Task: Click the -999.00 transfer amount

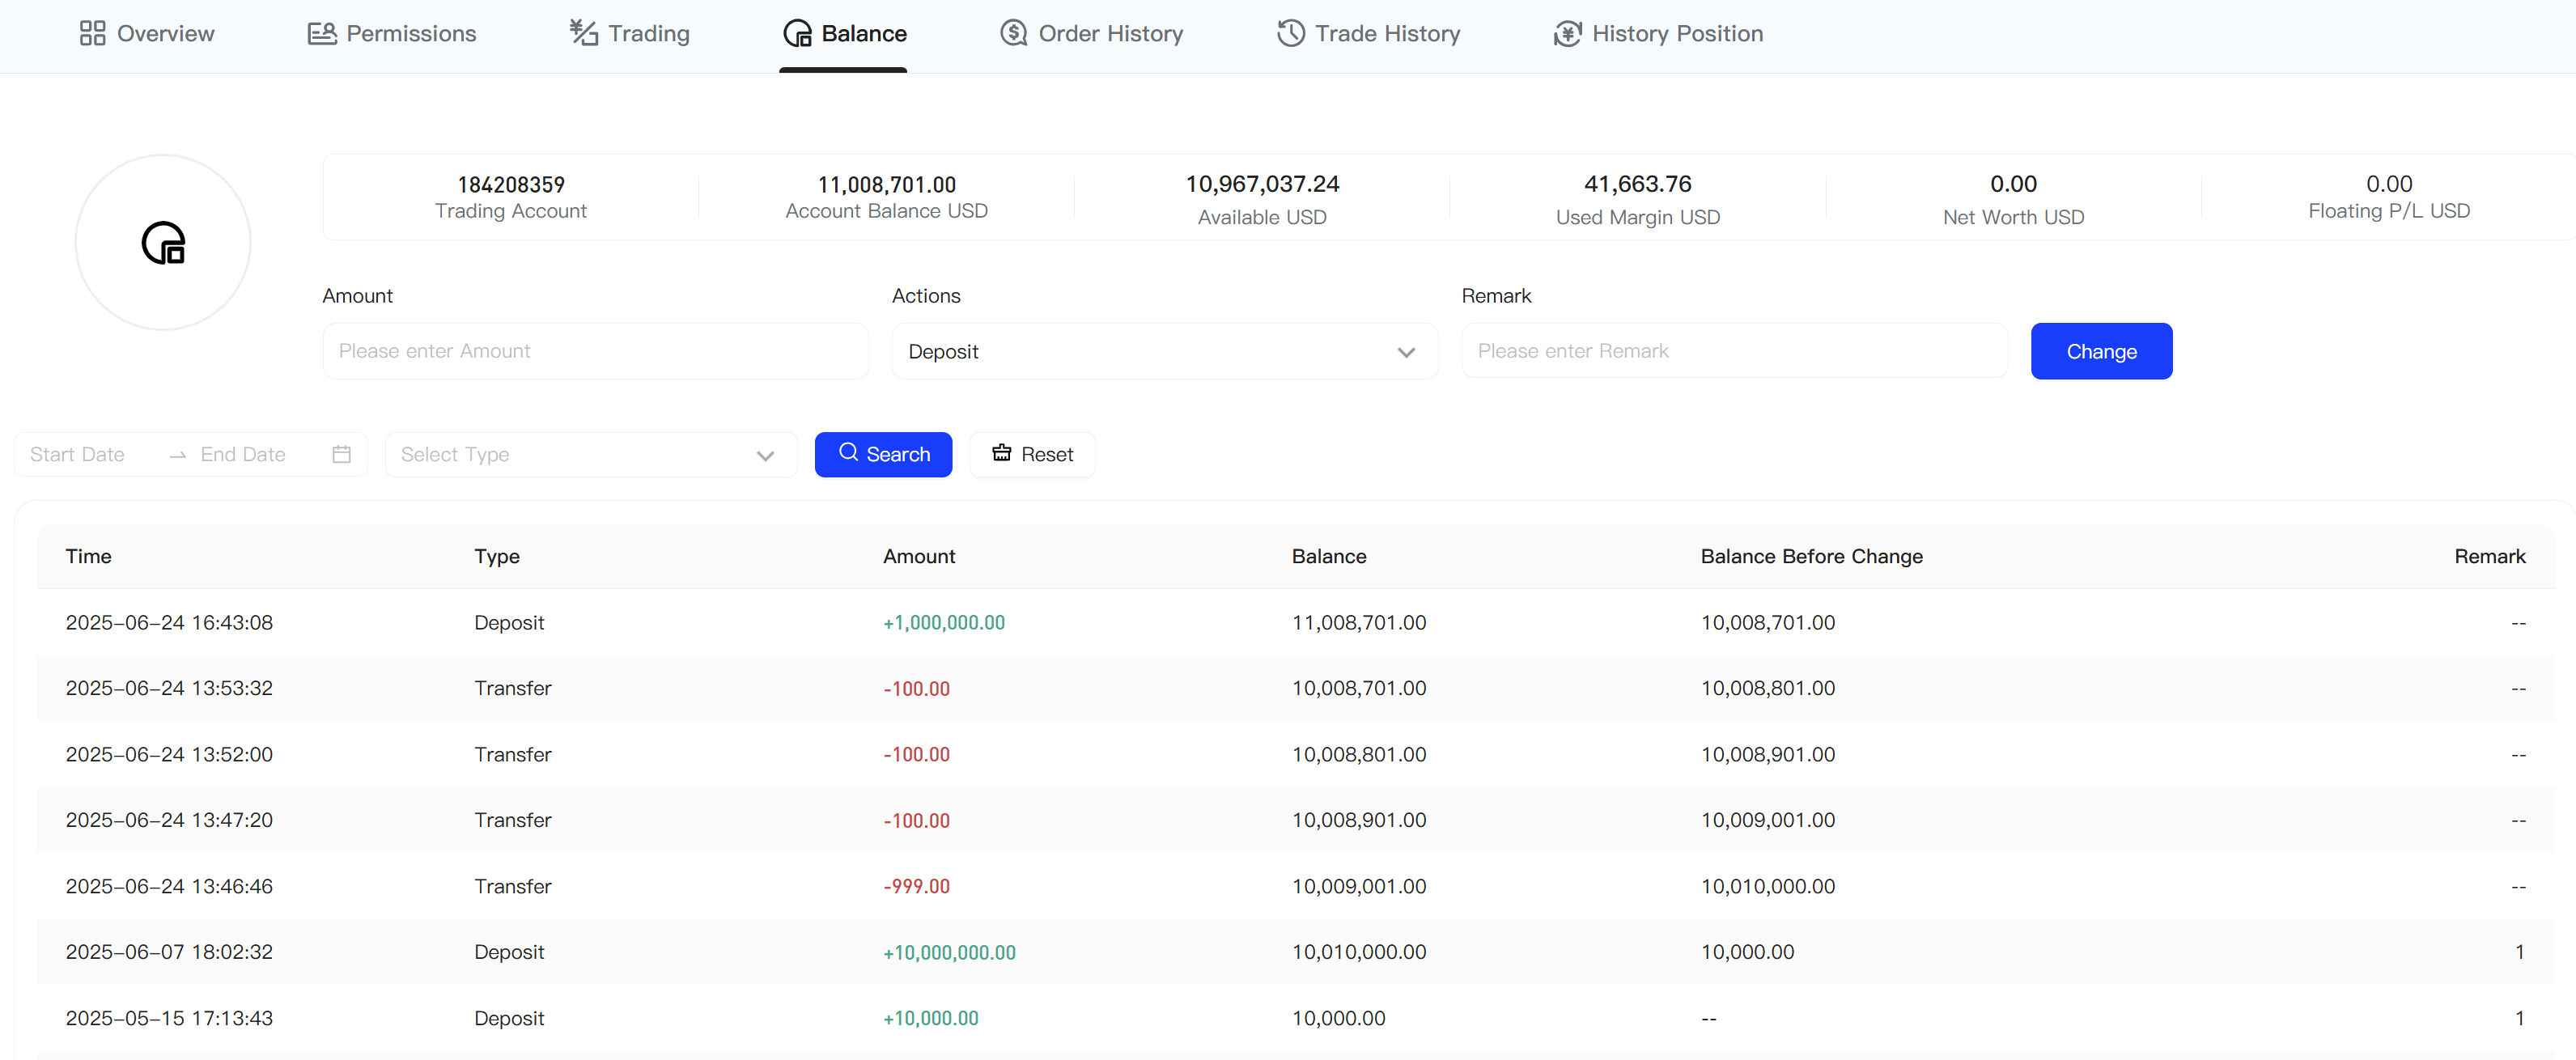Action: point(917,886)
